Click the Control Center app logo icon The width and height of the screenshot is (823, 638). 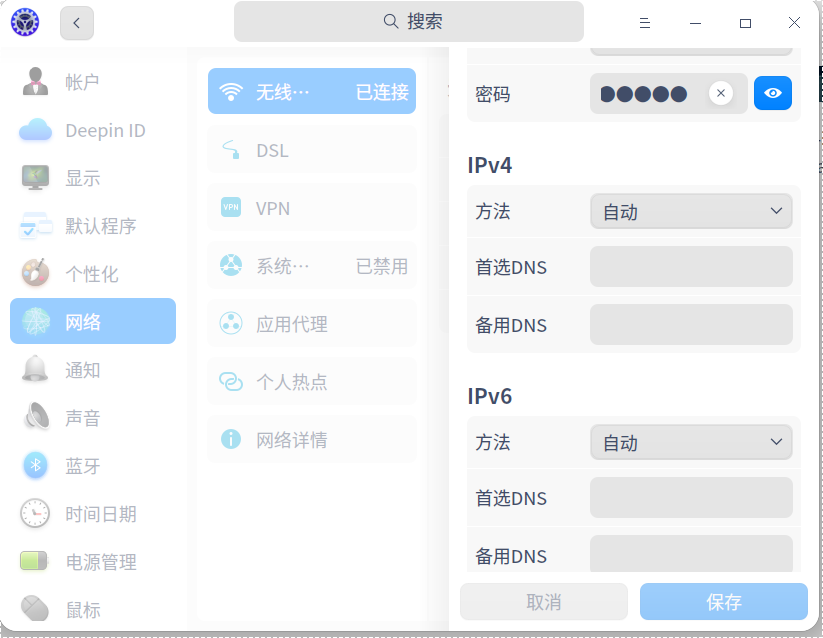click(x=25, y=23)
